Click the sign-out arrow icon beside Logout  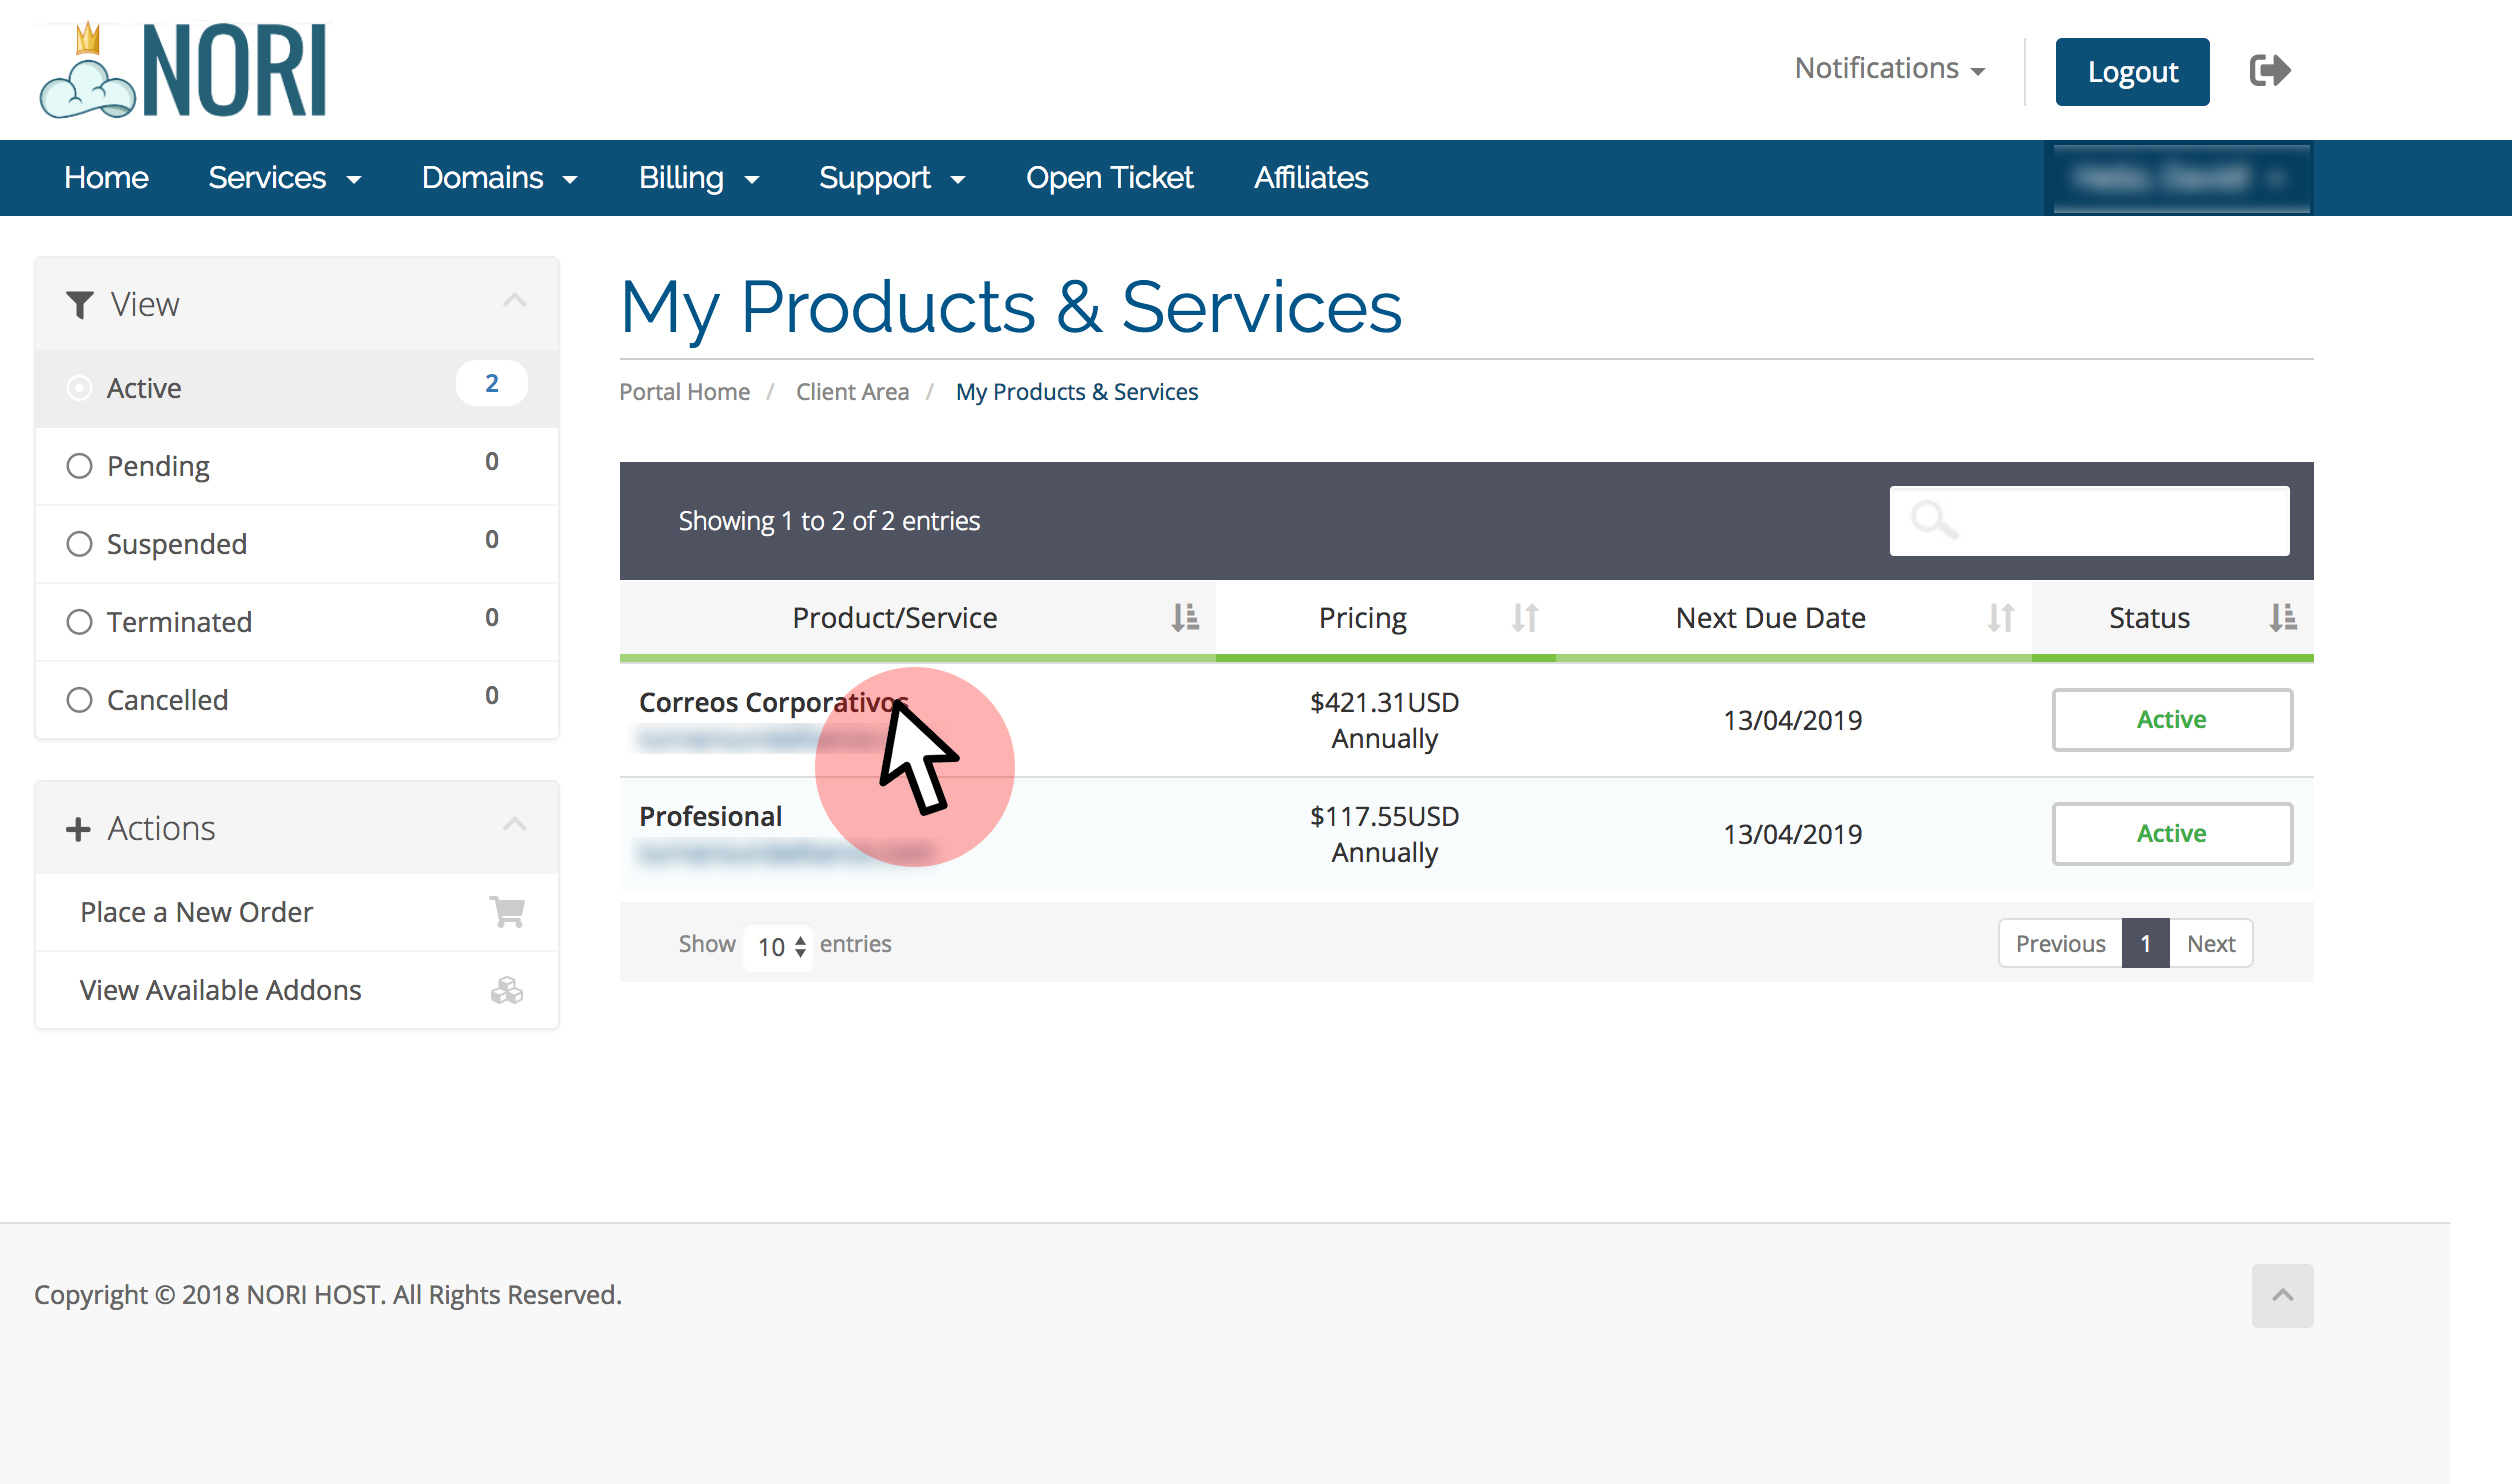point(2269,70)
